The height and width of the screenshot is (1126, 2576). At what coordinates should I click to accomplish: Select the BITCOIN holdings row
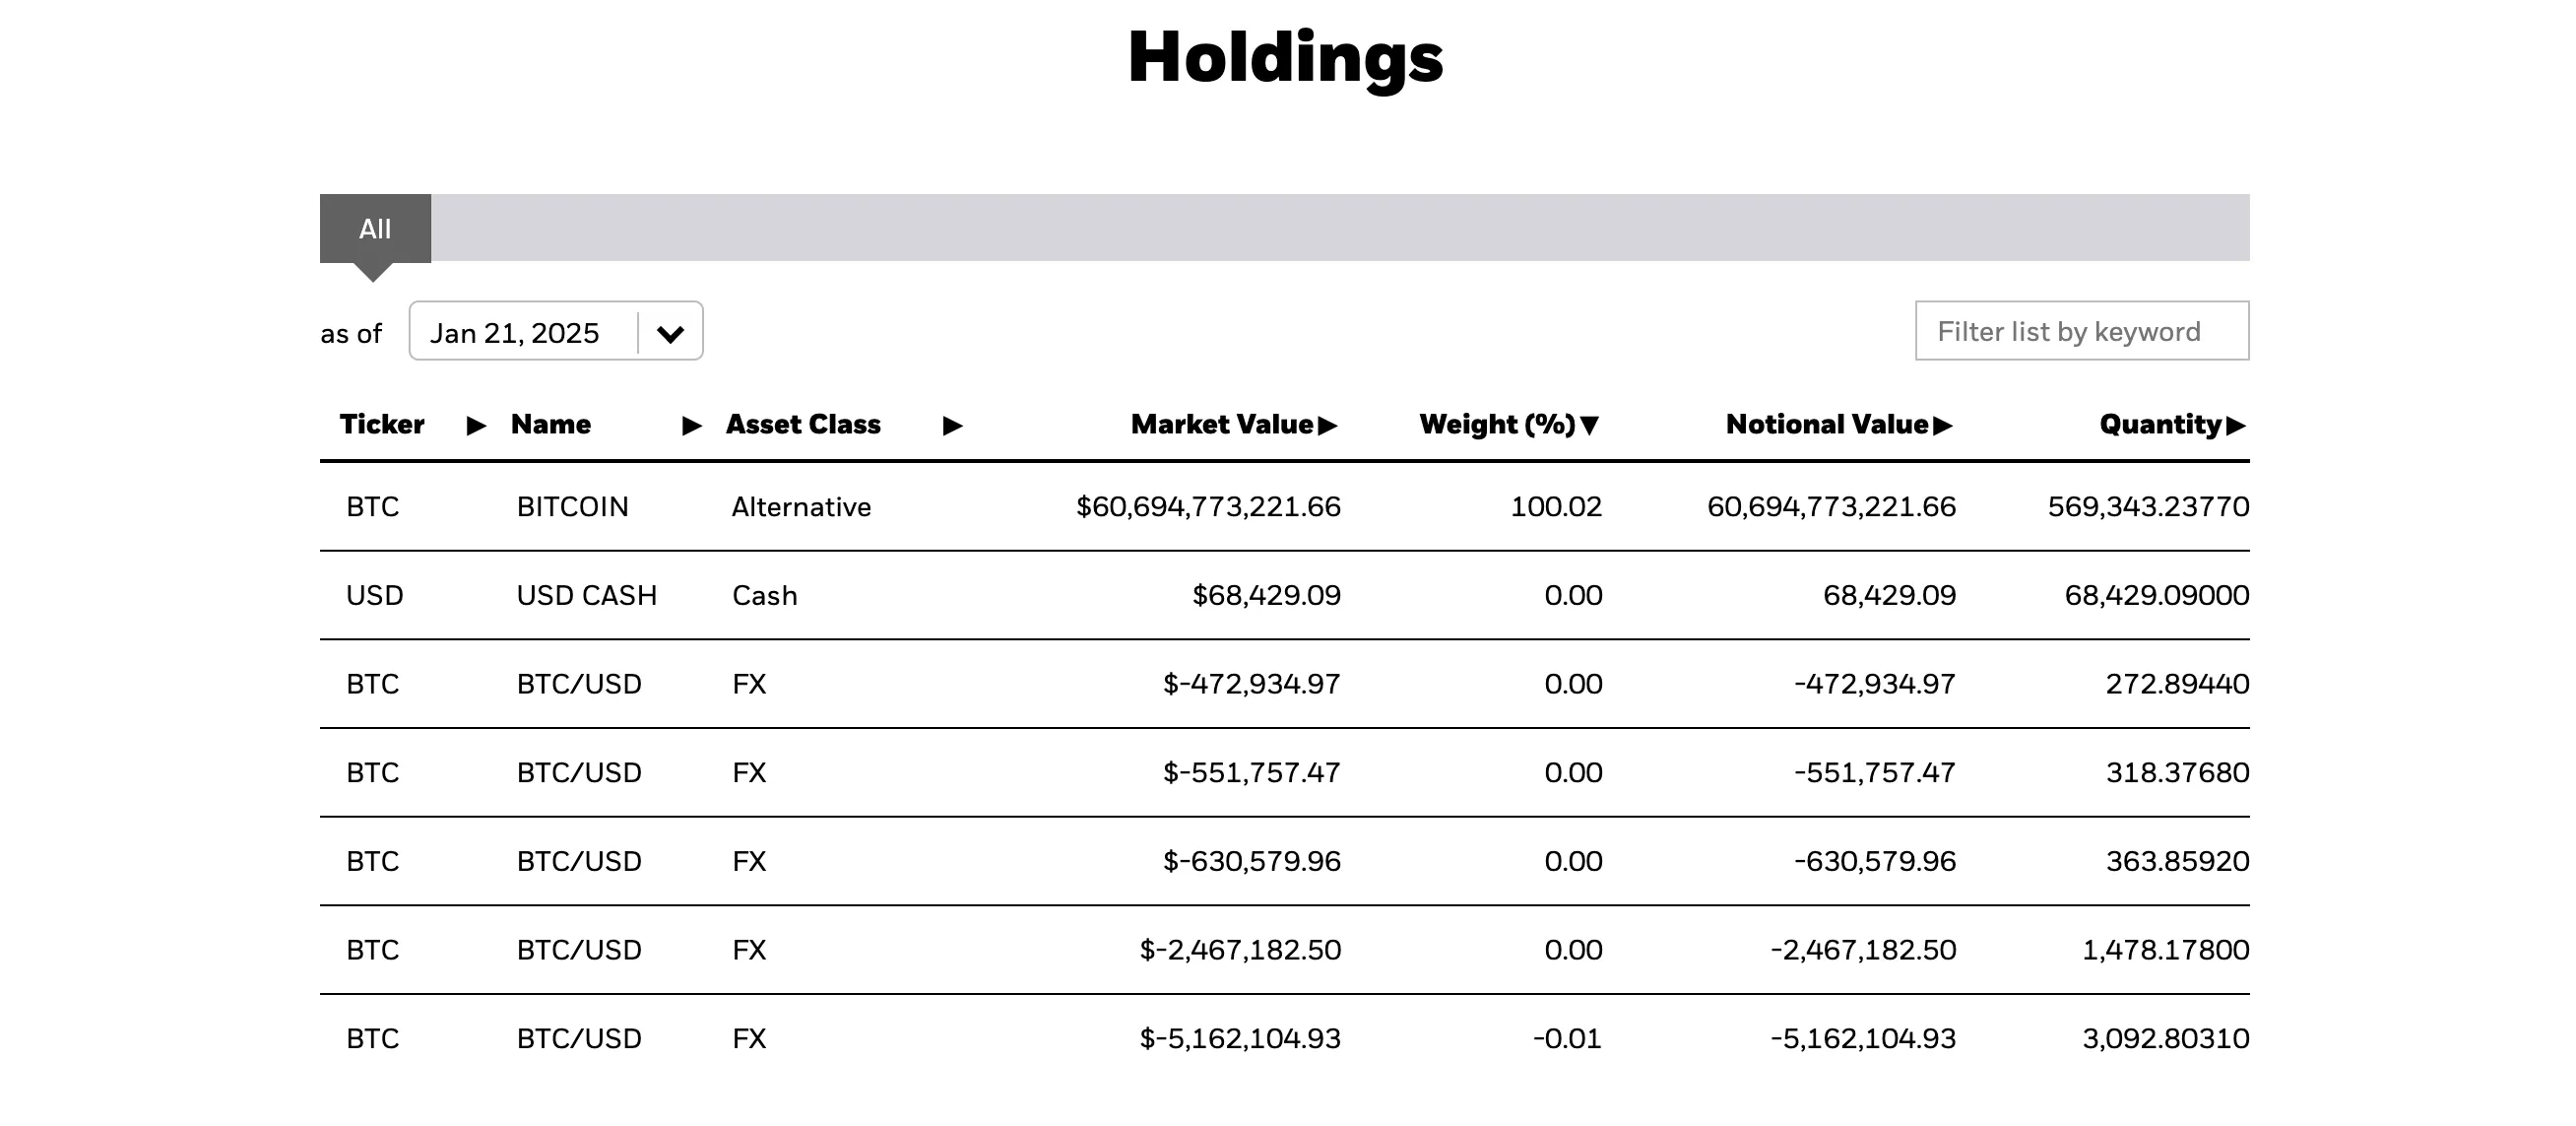click(x=1000, y=507)
